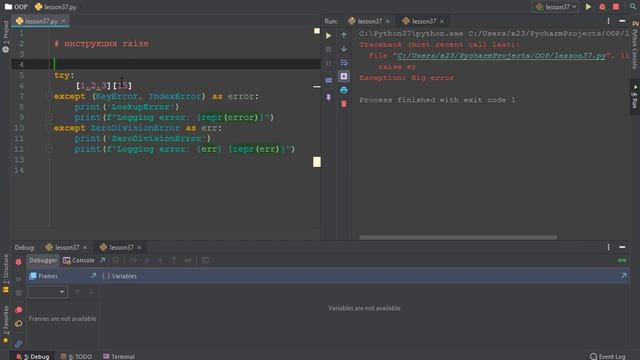Click arrow icon next to Console tab
Viewport: 640px width, 360px height.
coord(102,260)
